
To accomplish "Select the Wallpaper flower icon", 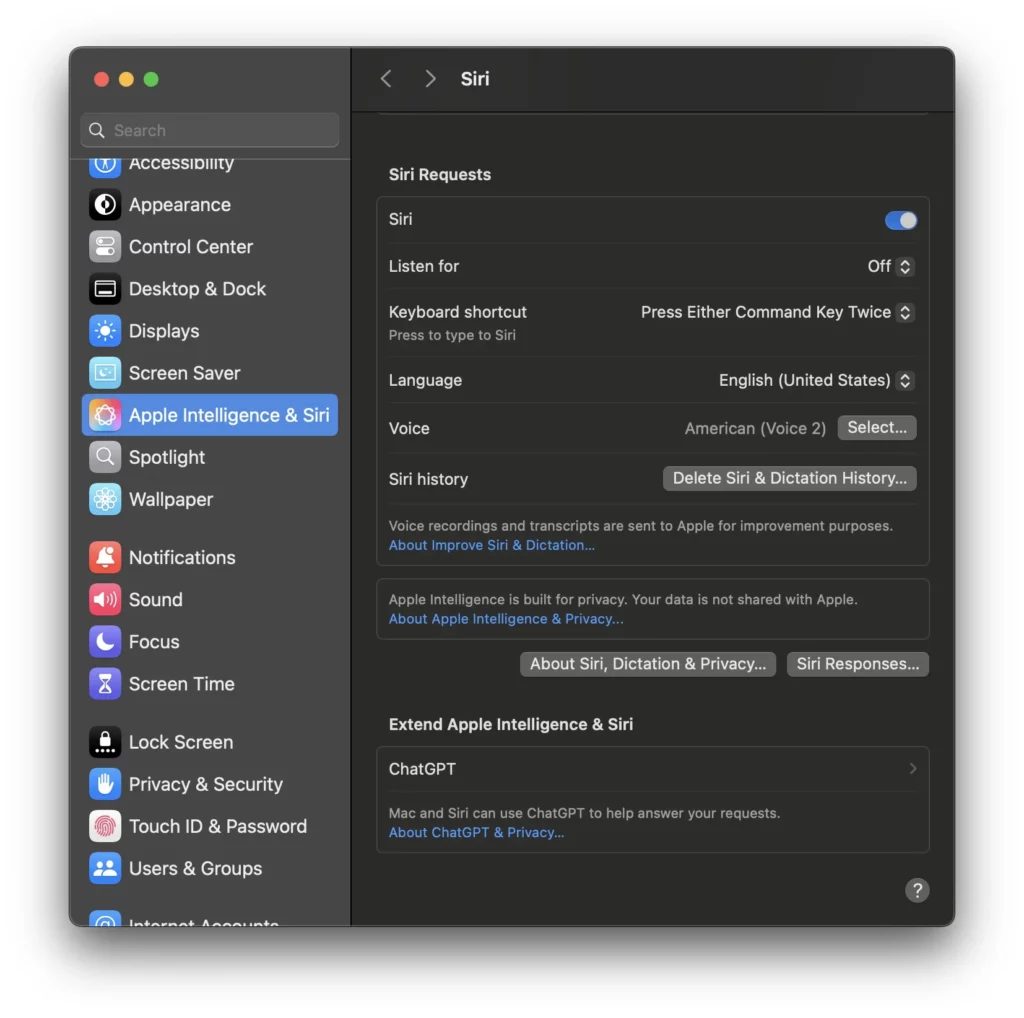I will coord(104,500).
